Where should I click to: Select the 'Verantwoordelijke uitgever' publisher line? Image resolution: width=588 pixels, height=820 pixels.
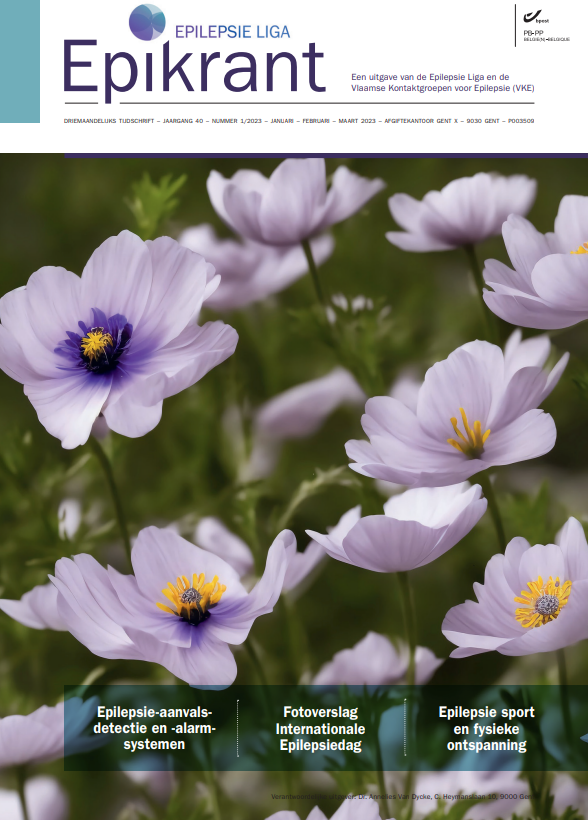(404, 796)
